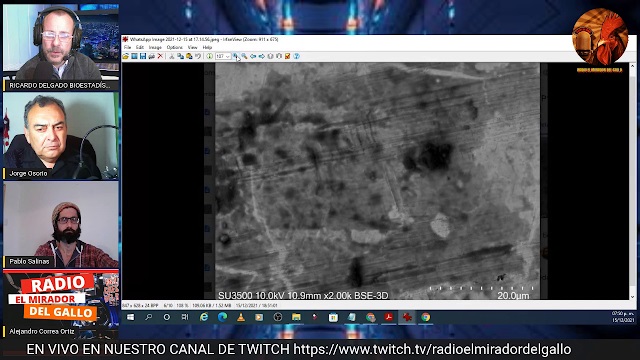Open Adobe Acrobat Reader from the taskbar

tap(389, 317)
